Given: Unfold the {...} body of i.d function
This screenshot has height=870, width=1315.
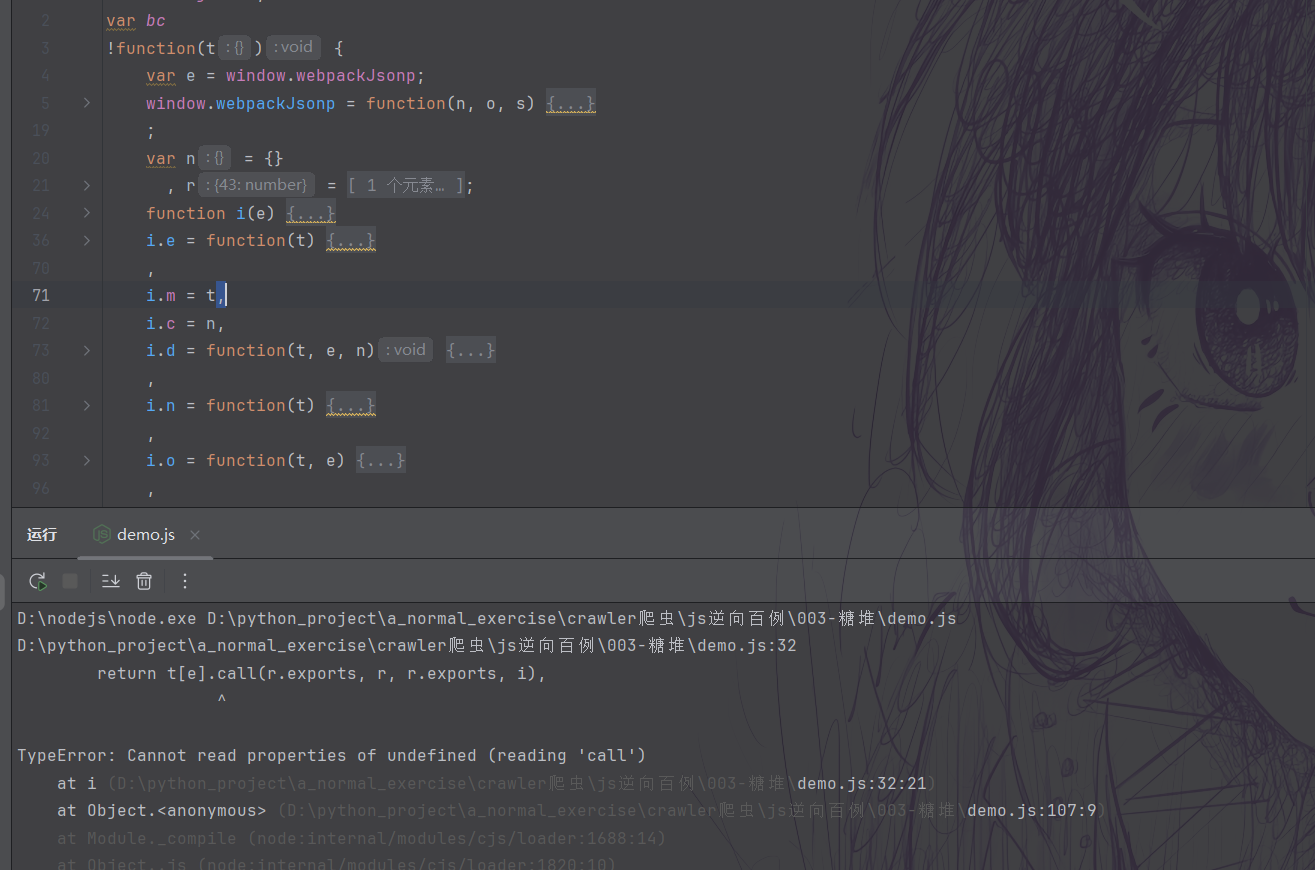Looking at the screenshot, I should coord(470,350).
